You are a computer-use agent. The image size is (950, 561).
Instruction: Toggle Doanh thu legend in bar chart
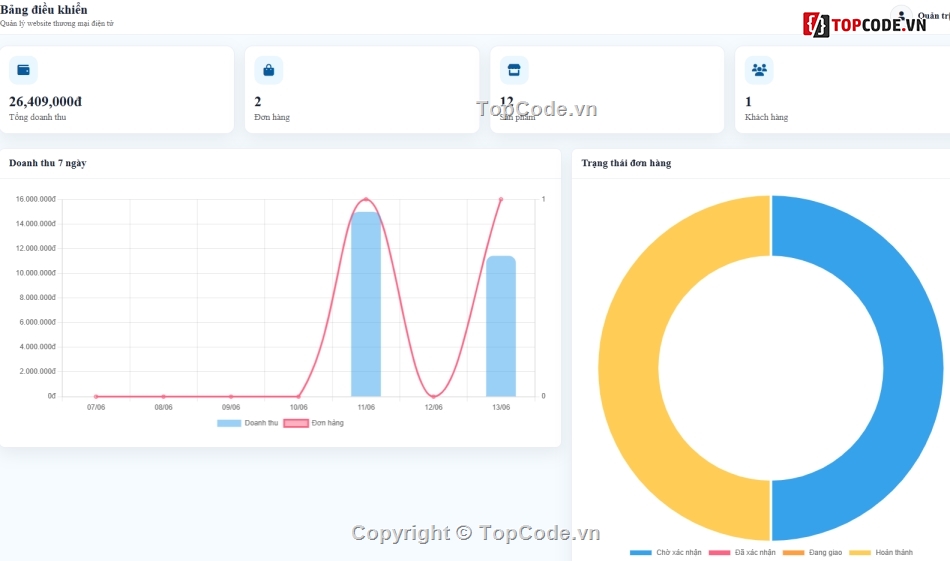[x=247, y=423]
